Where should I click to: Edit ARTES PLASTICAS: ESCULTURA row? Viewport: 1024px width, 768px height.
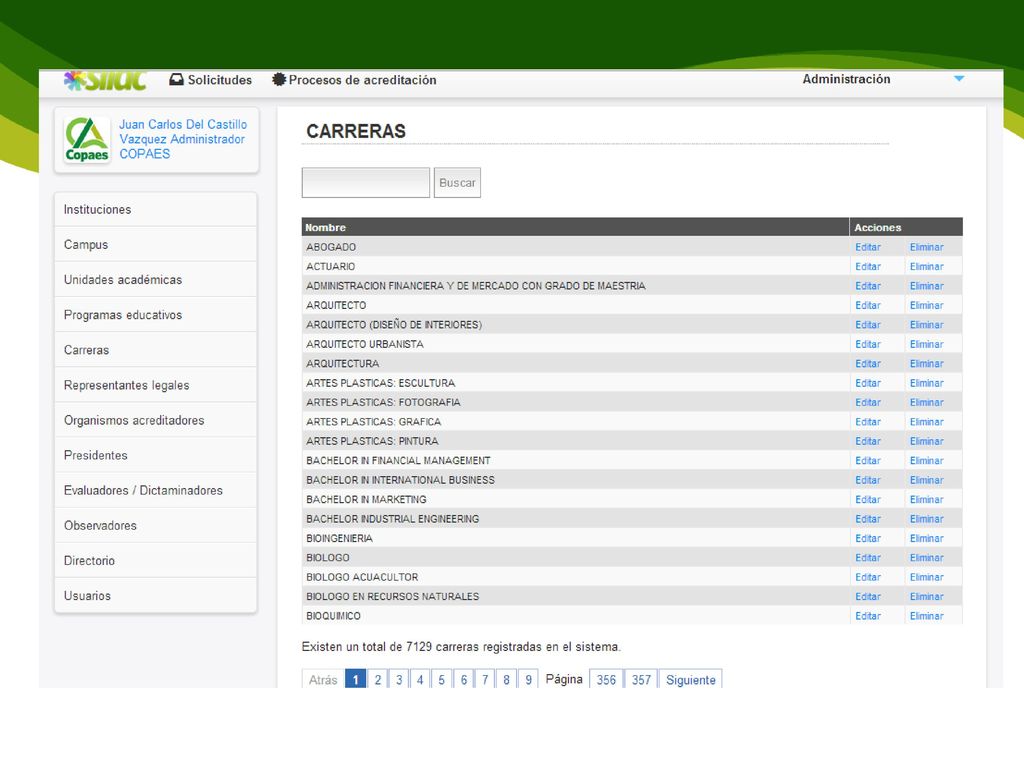coord(868,383)
